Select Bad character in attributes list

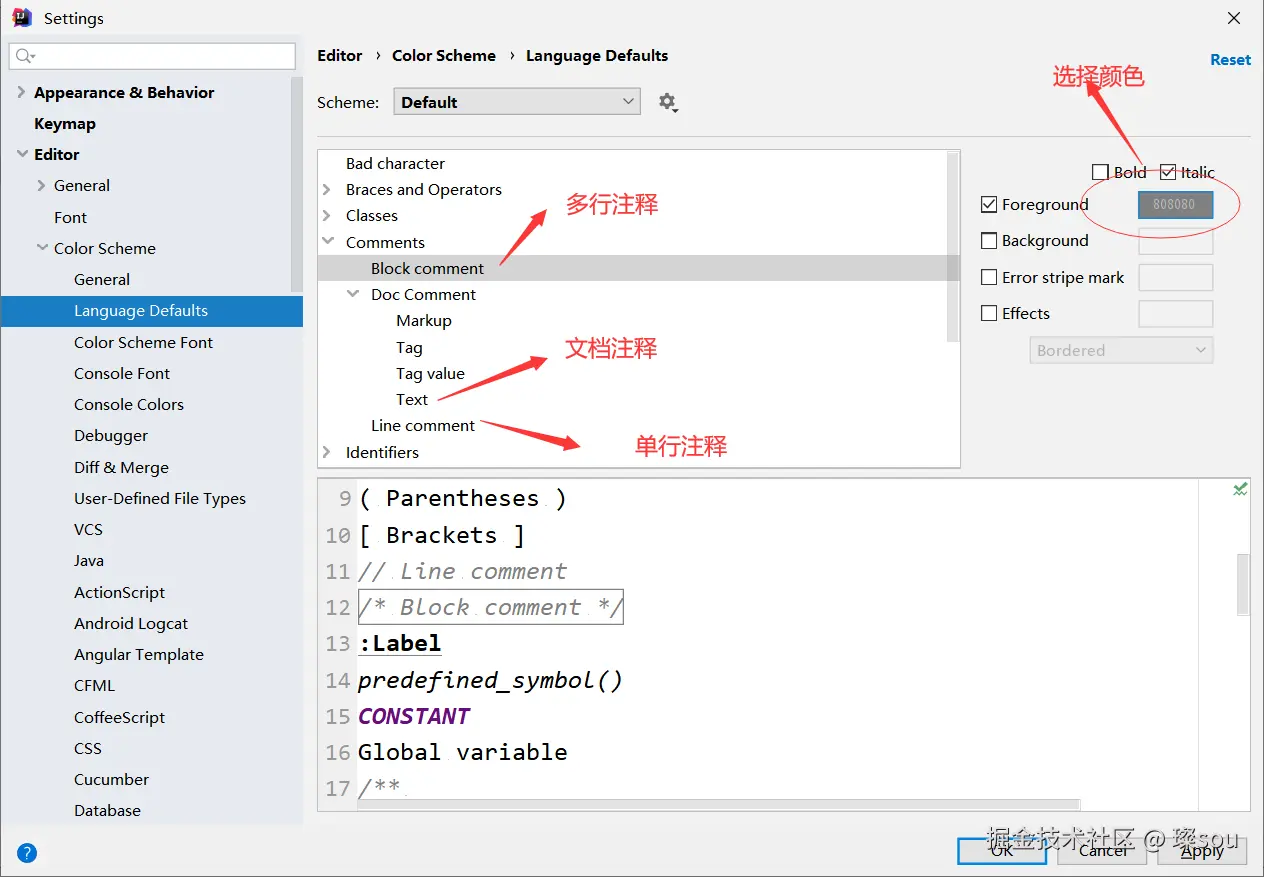[395, 163]
